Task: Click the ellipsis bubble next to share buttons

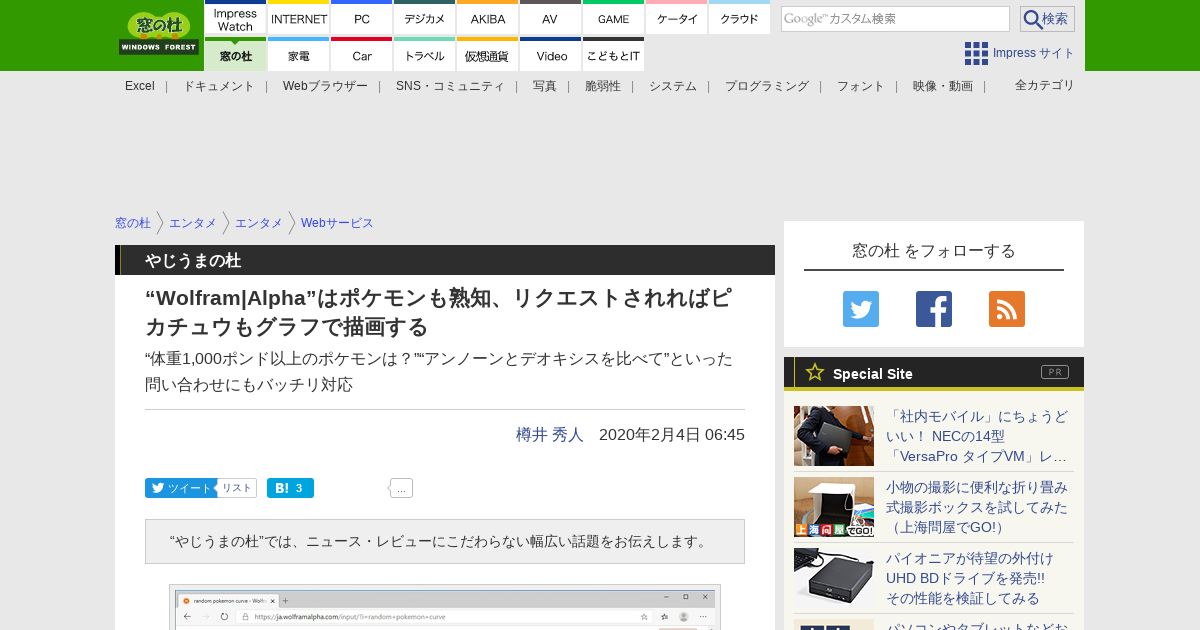Action: click(401, 488)
